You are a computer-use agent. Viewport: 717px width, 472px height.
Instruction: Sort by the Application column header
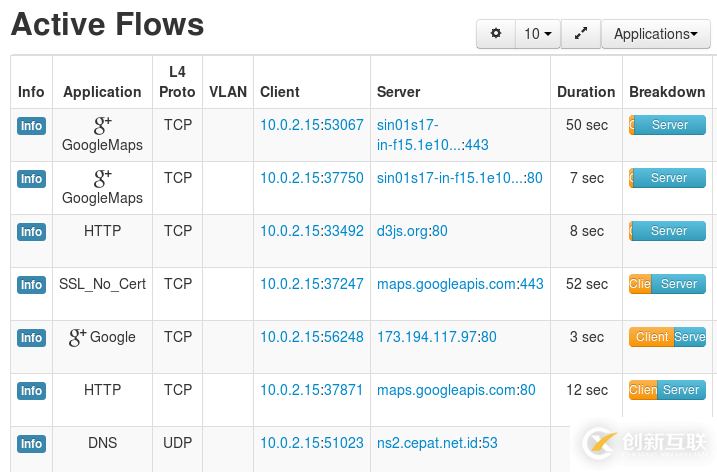pos(102,92)
